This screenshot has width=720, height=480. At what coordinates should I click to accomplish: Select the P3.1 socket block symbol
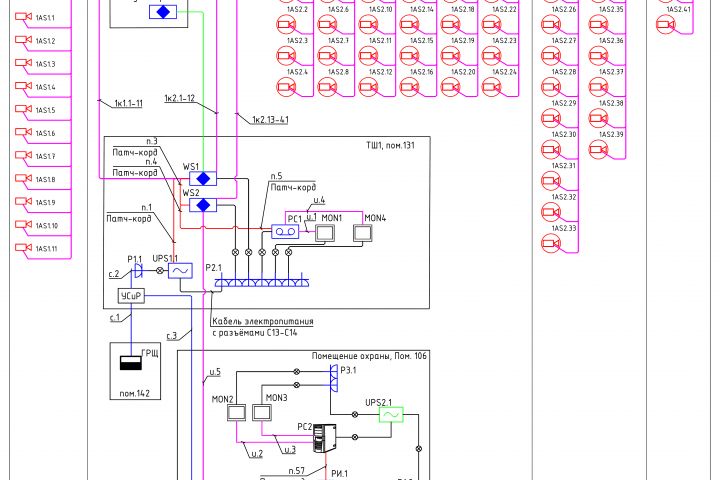pyautogui.click(x=334, y=378)
